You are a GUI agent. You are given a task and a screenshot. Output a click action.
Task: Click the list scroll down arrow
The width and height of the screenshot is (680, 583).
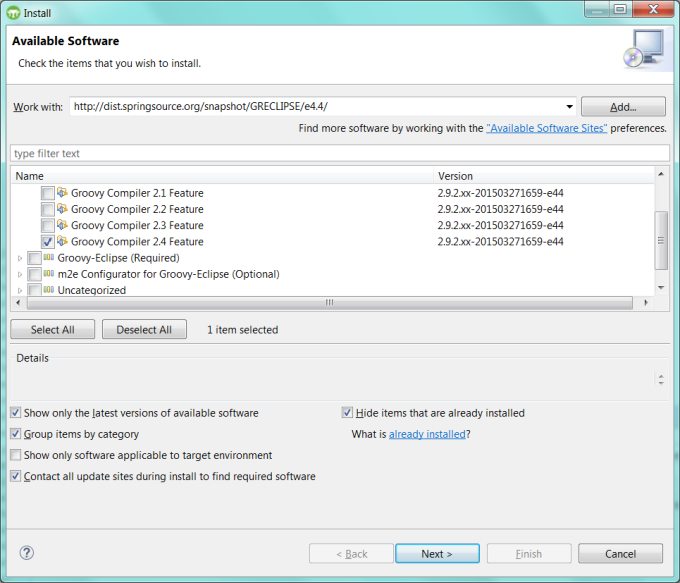(x=661, y=288)
